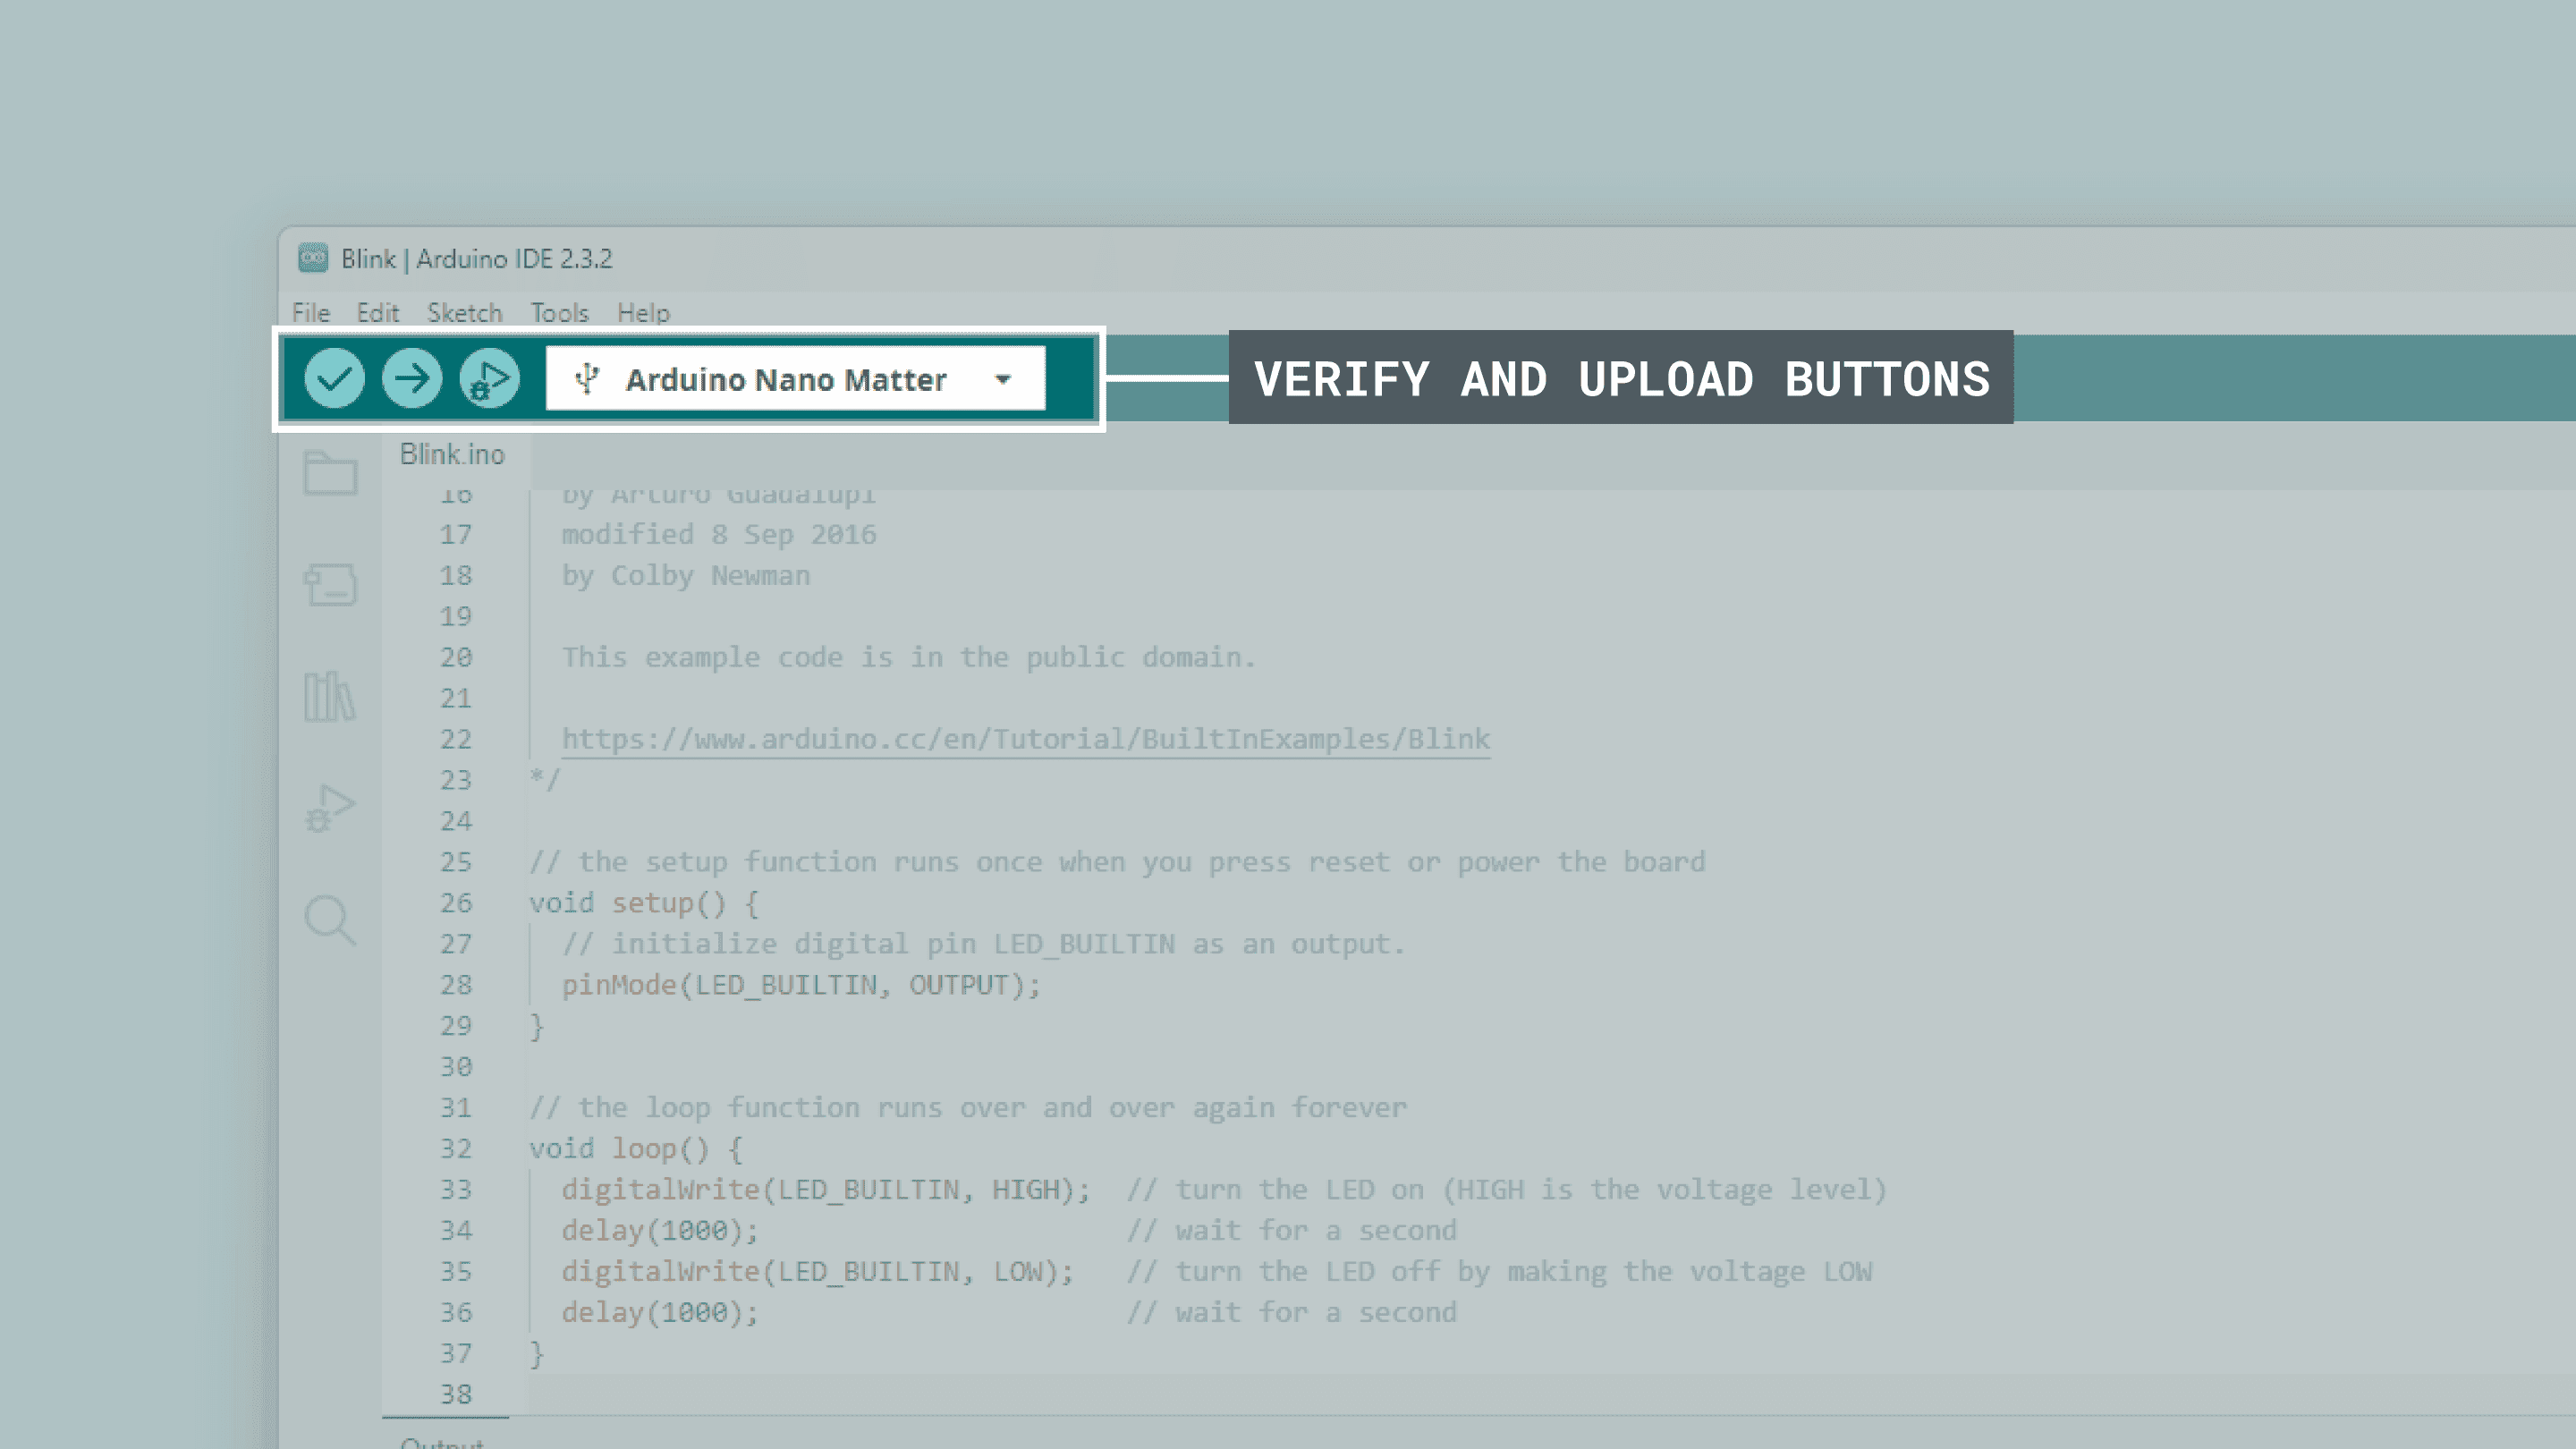Open the Edit menu
This screenshot has height=1449, width=2576.
[377, 313]
